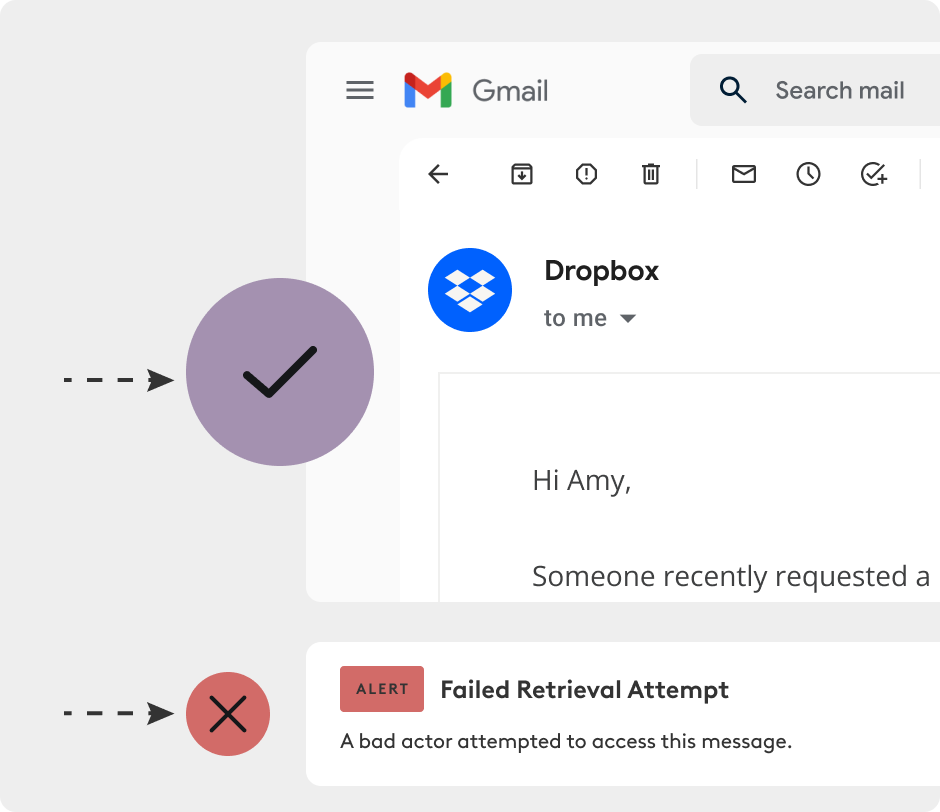Click 'A bad actor attempted' message text
The image size is (940, 812).
point(566,742)
